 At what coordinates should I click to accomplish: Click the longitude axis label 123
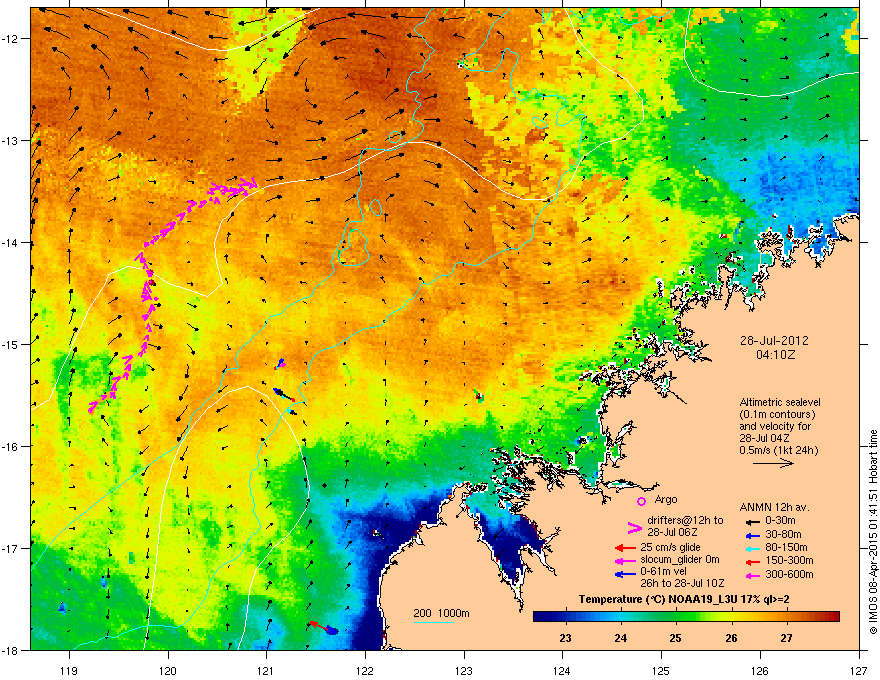pyautogui.click(x=464, y=670)
